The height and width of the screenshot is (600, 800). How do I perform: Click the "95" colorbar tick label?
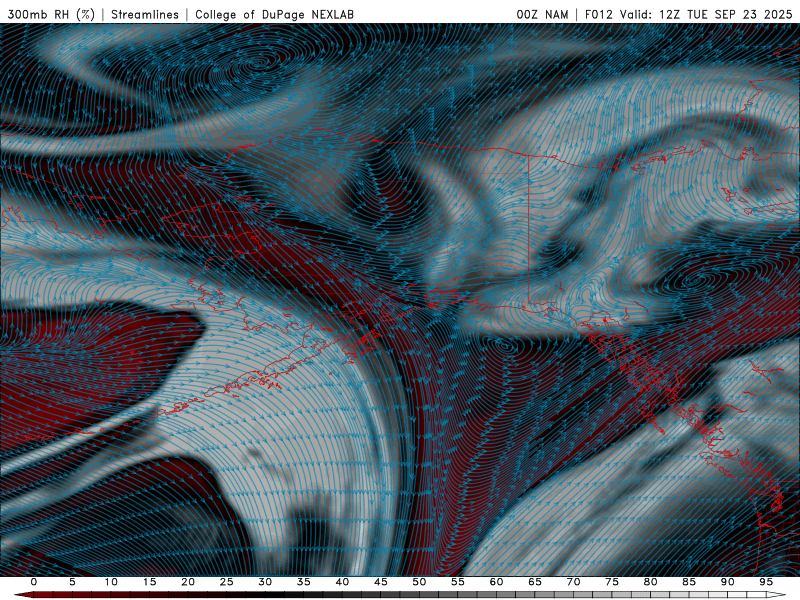[x=766, y=582]
